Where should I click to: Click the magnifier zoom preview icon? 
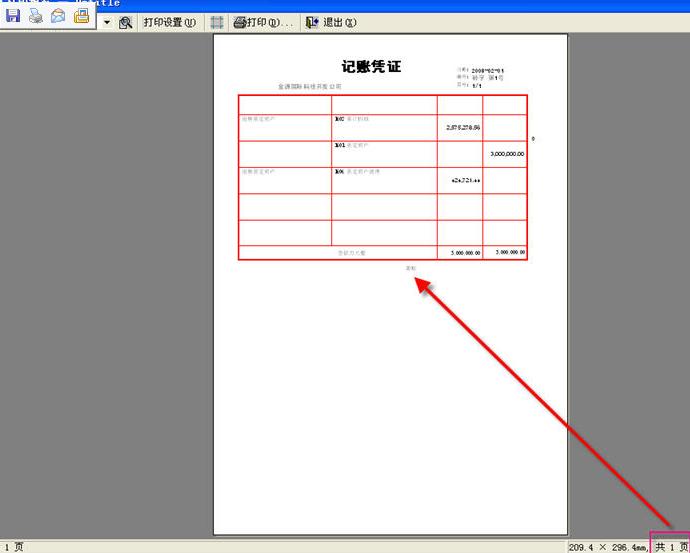(125, 22)
